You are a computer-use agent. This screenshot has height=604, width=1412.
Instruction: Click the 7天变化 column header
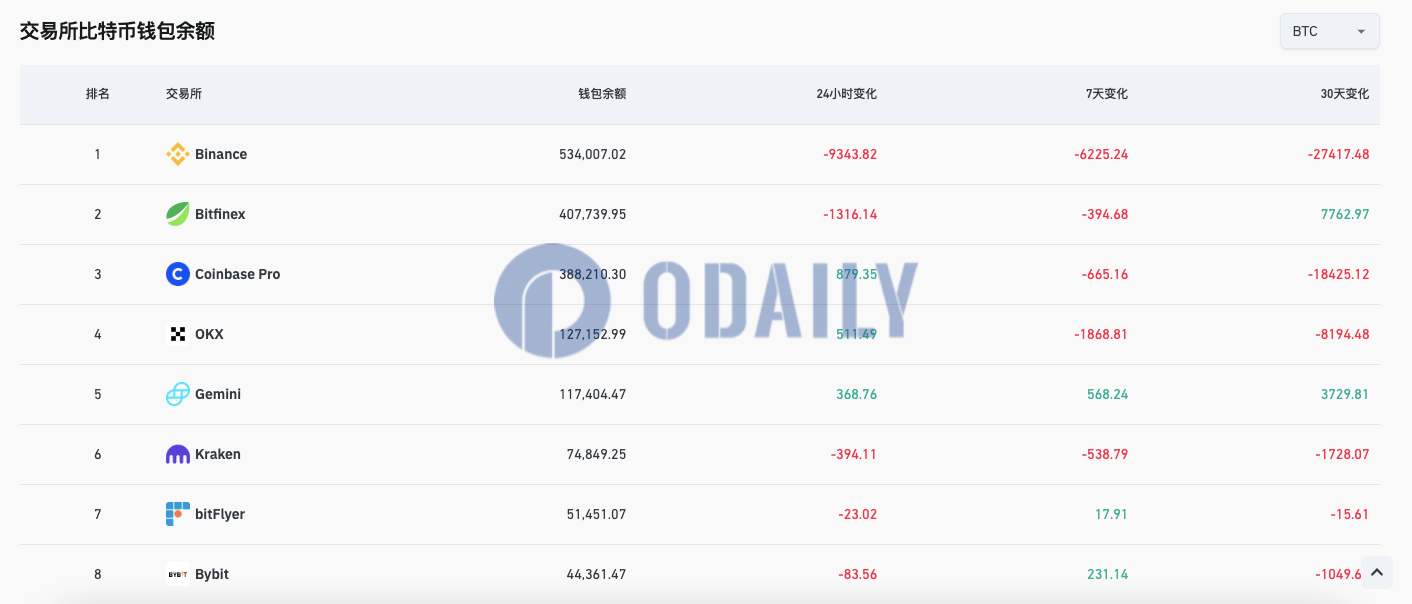point(1106,94)
